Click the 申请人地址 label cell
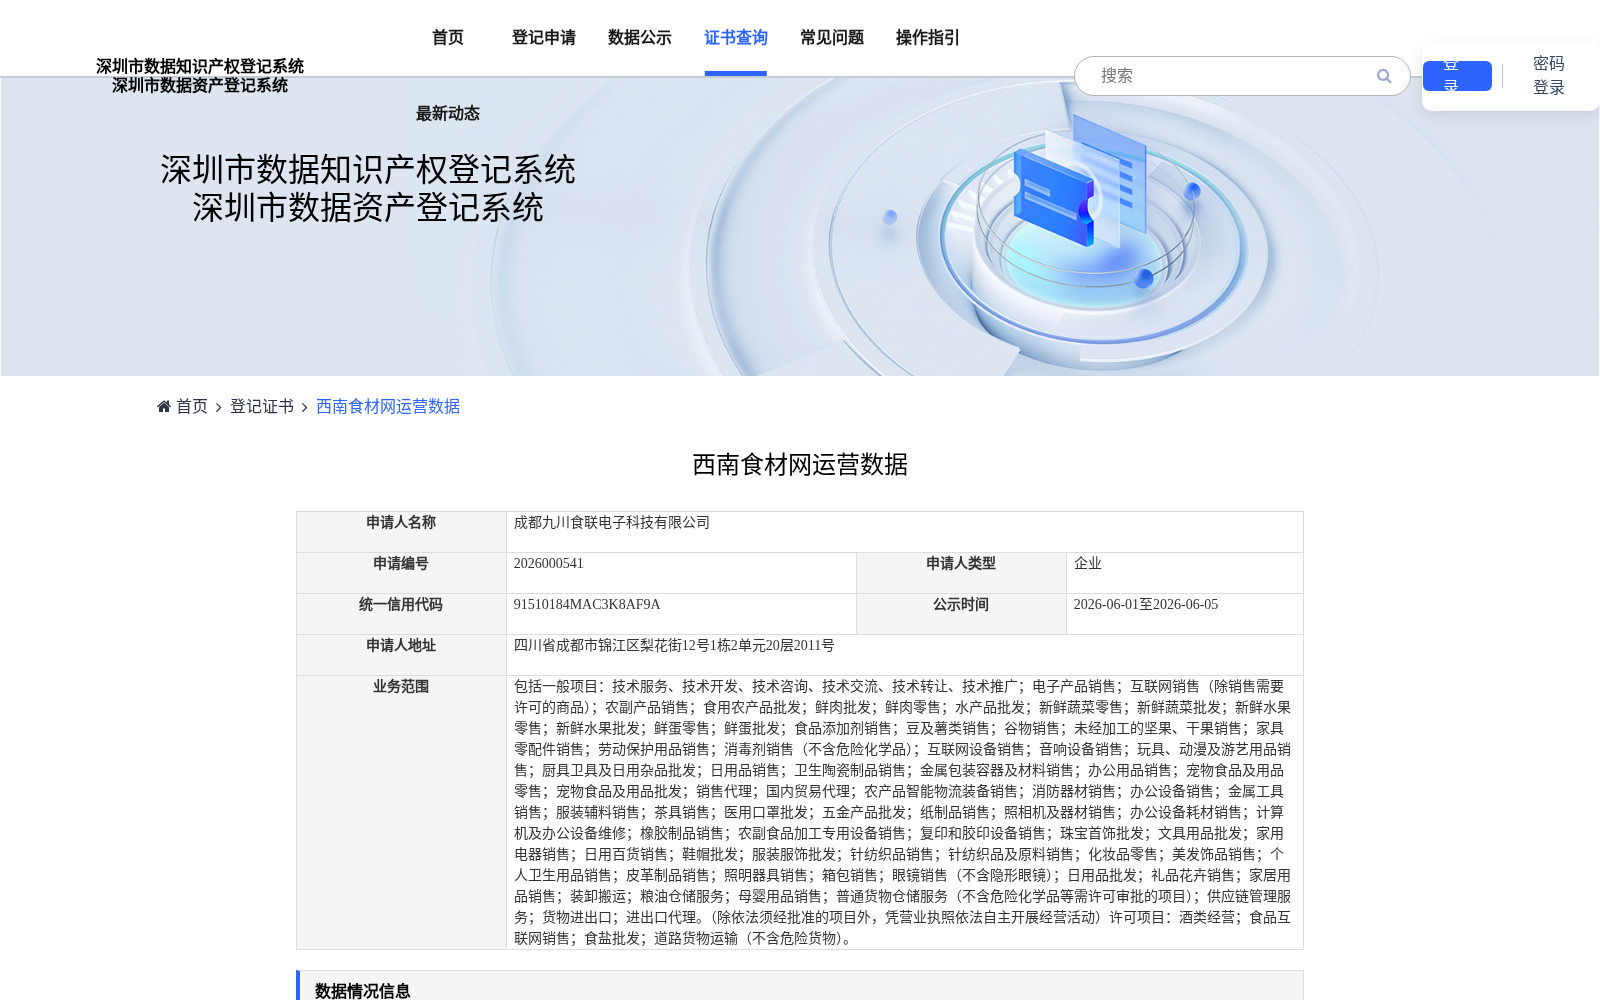This screenshot has height=1000, width=1600. [401, 655]
